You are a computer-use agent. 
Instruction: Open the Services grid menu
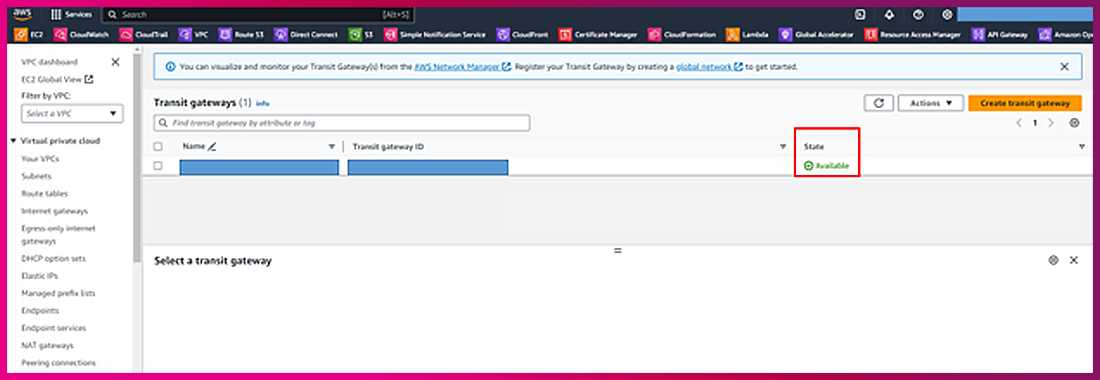(72, 14)
